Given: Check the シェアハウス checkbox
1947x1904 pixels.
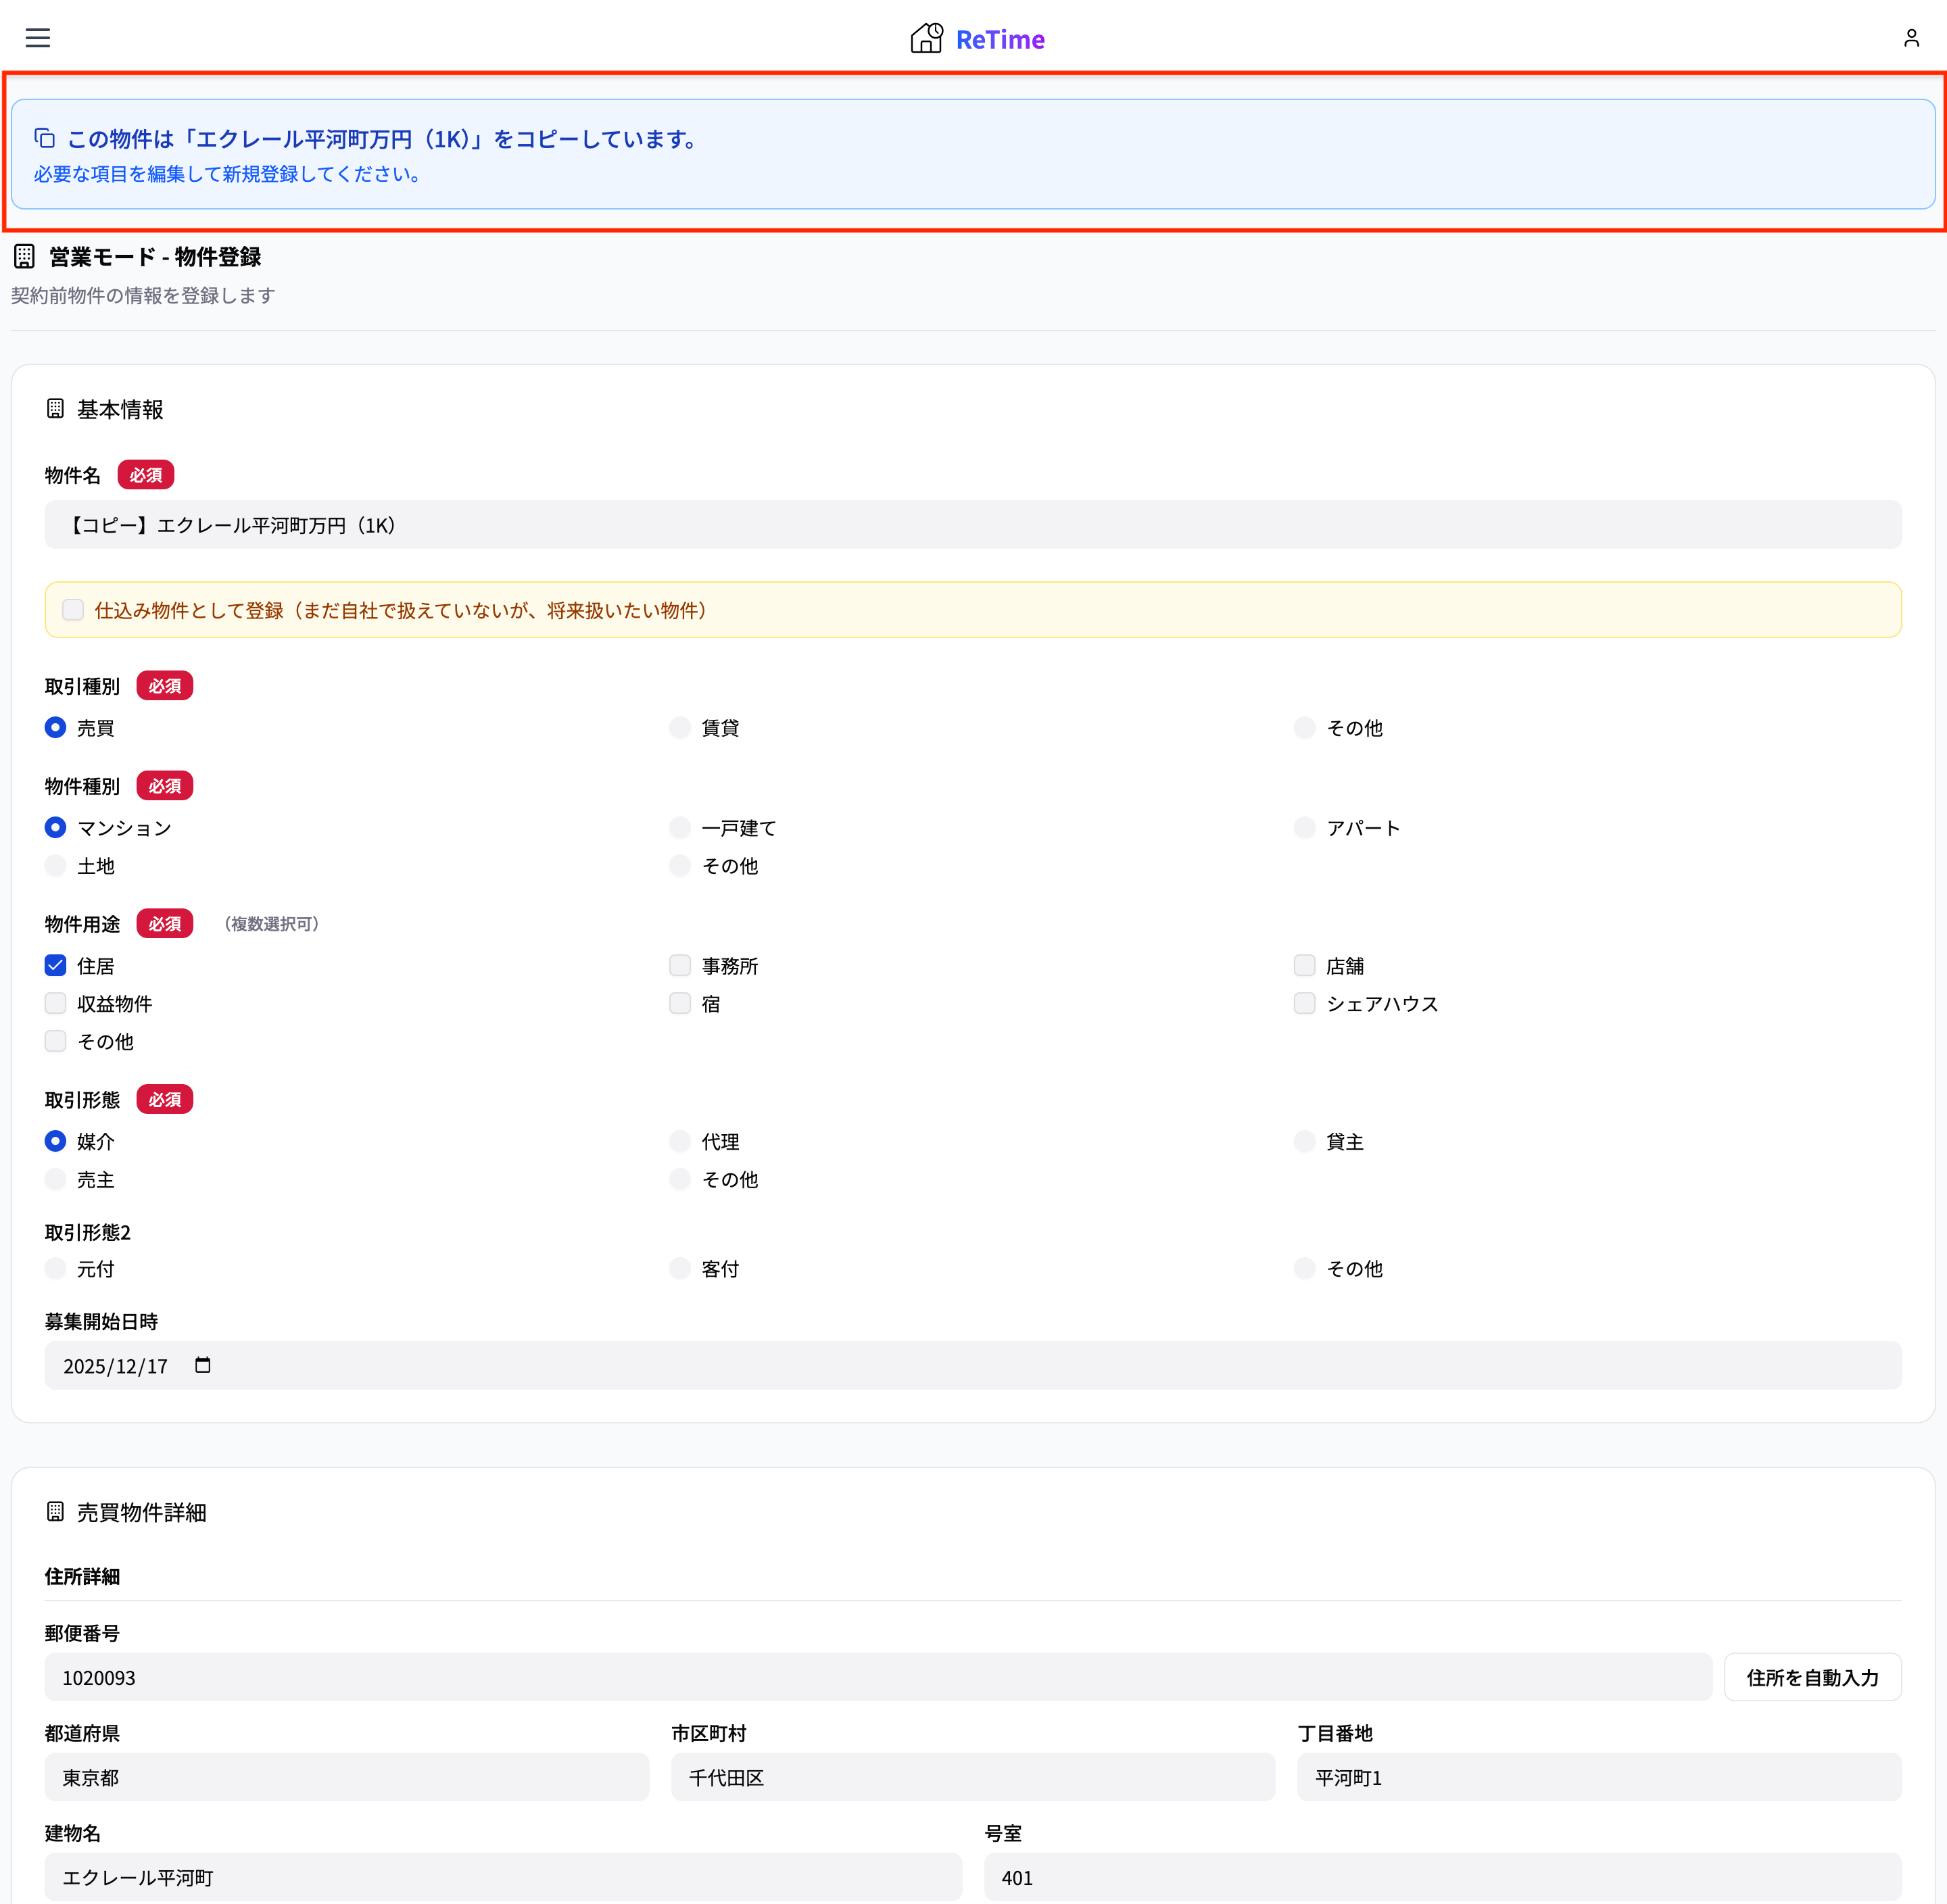Looking at the screenshot, I should [x=1304, y=1003].
